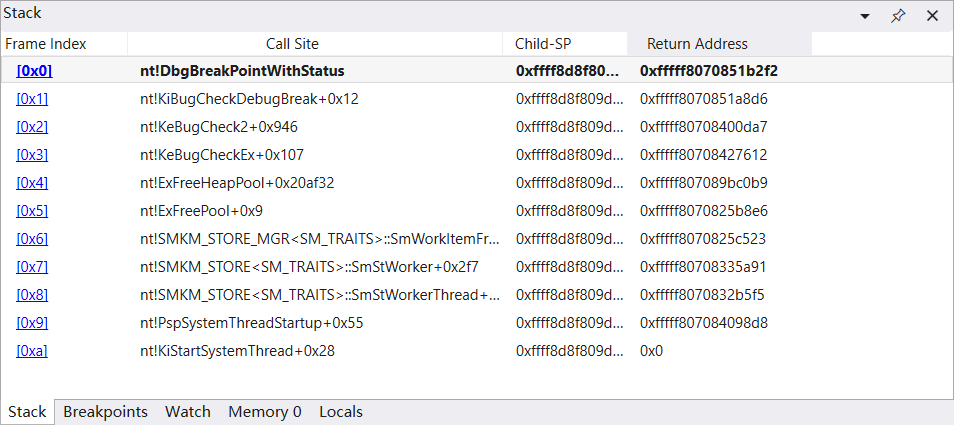Open the Watch tab
This screenshot has width=954, height=425.
click(188, 412)
